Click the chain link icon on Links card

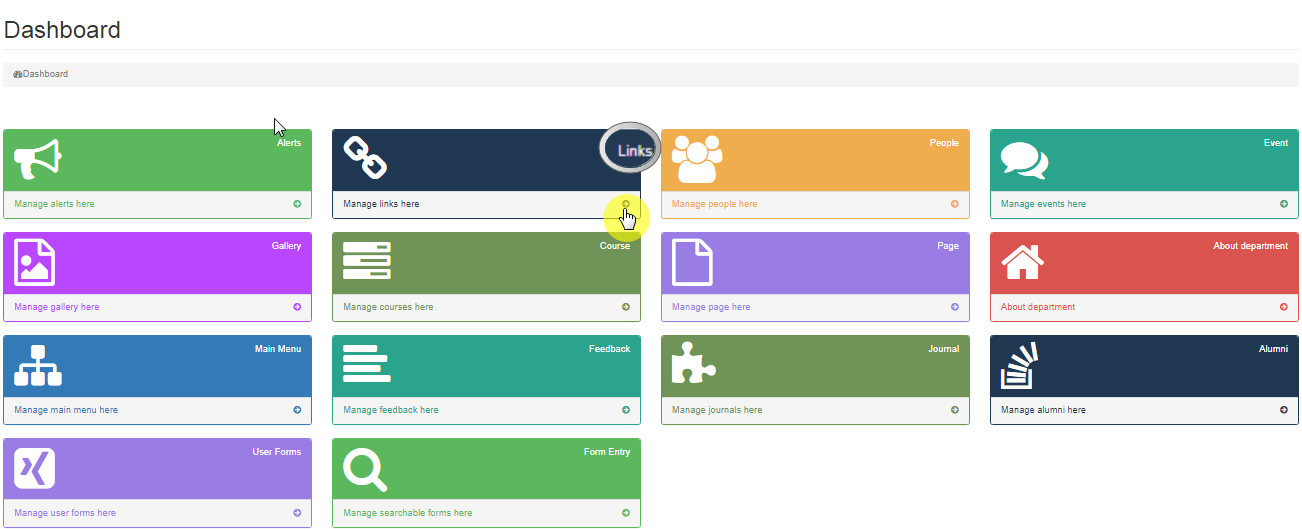[365, 159]
